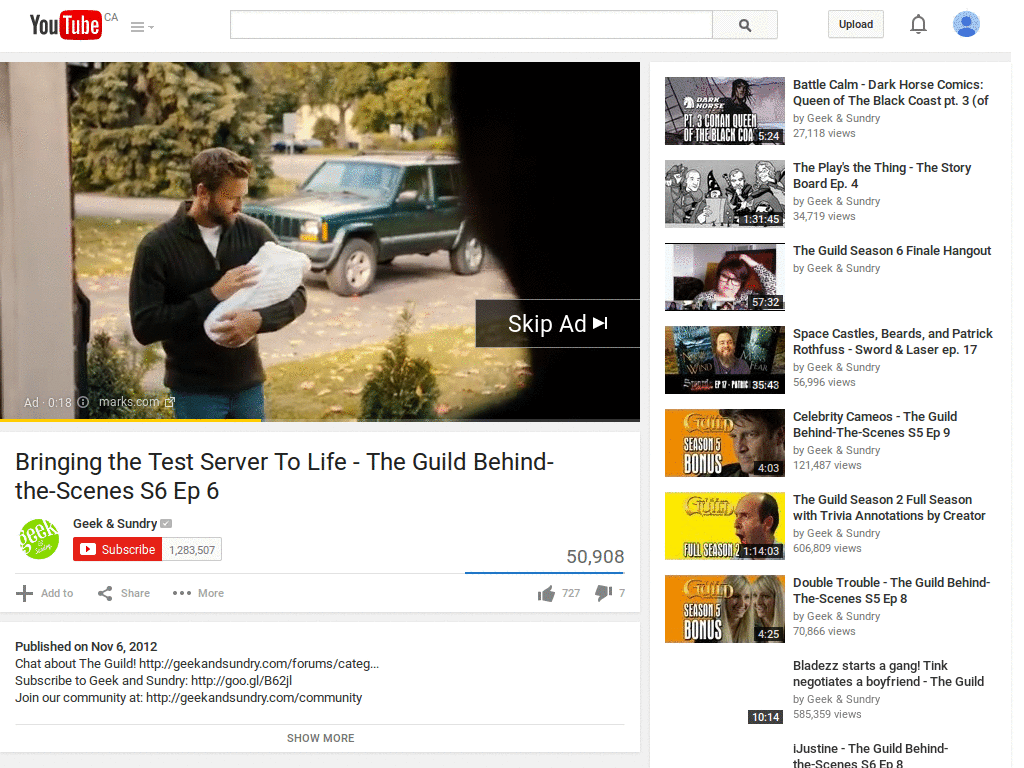This screenshot has width=1024, height=768.
Task: Focus the YouTube search box
Action: pyautogui.click(x=471, y=25)
